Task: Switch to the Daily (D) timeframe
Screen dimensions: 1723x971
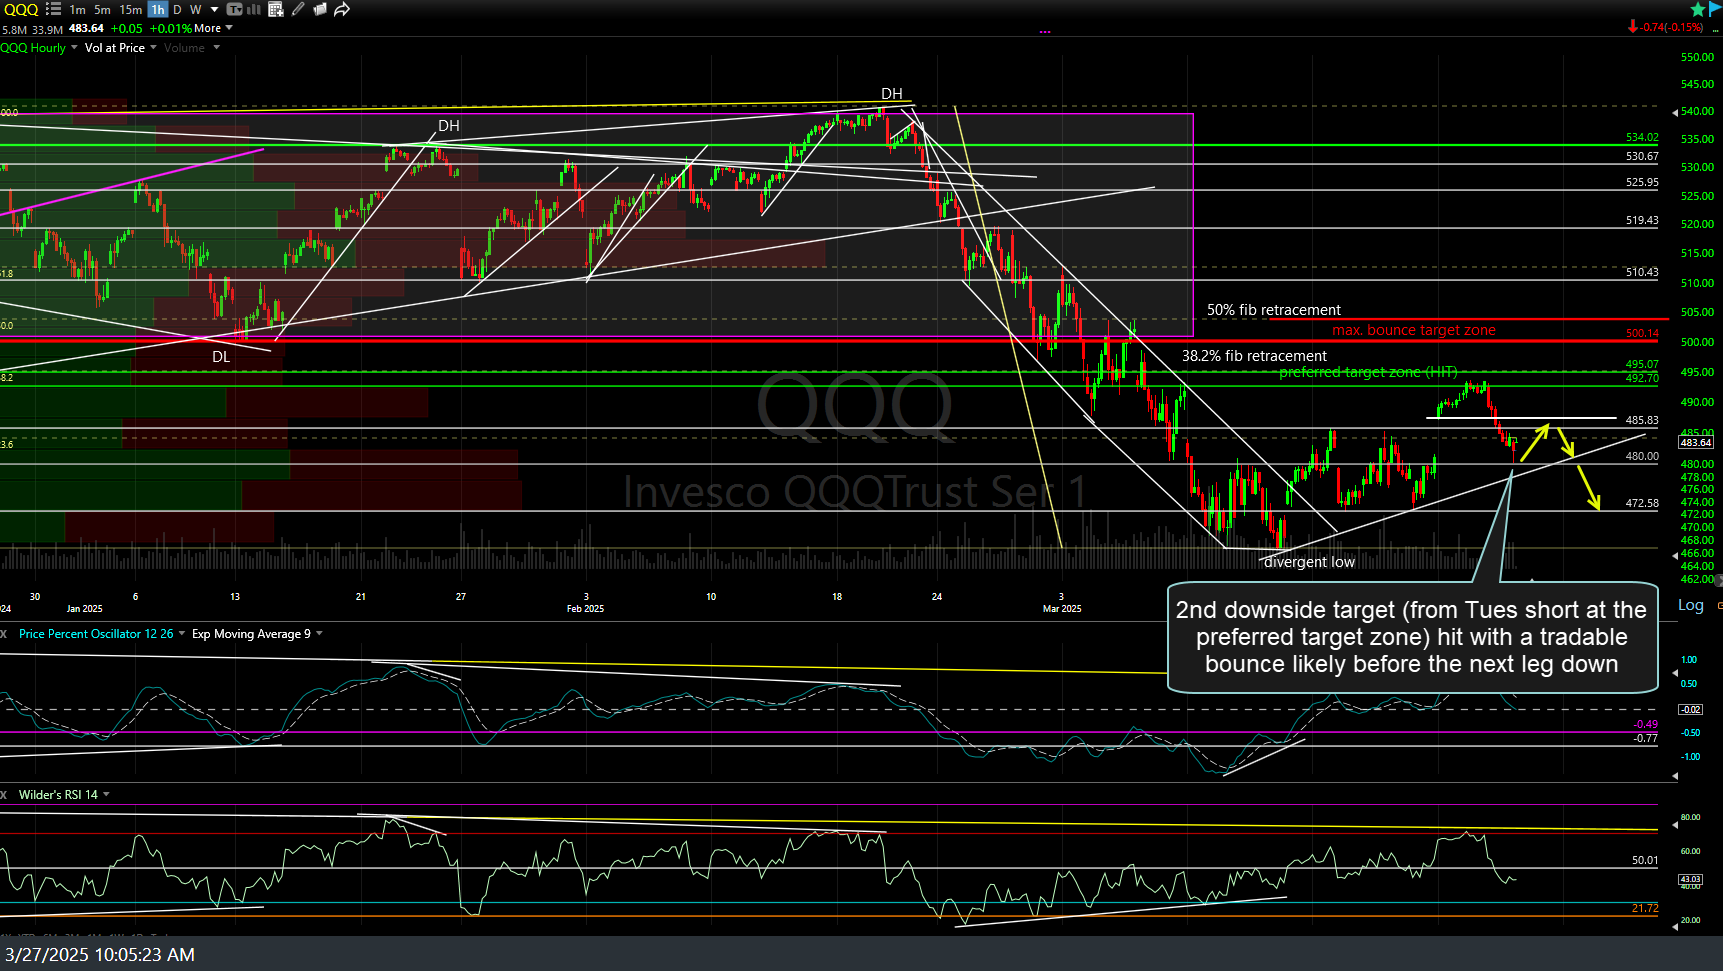Action: click(177, 9)
